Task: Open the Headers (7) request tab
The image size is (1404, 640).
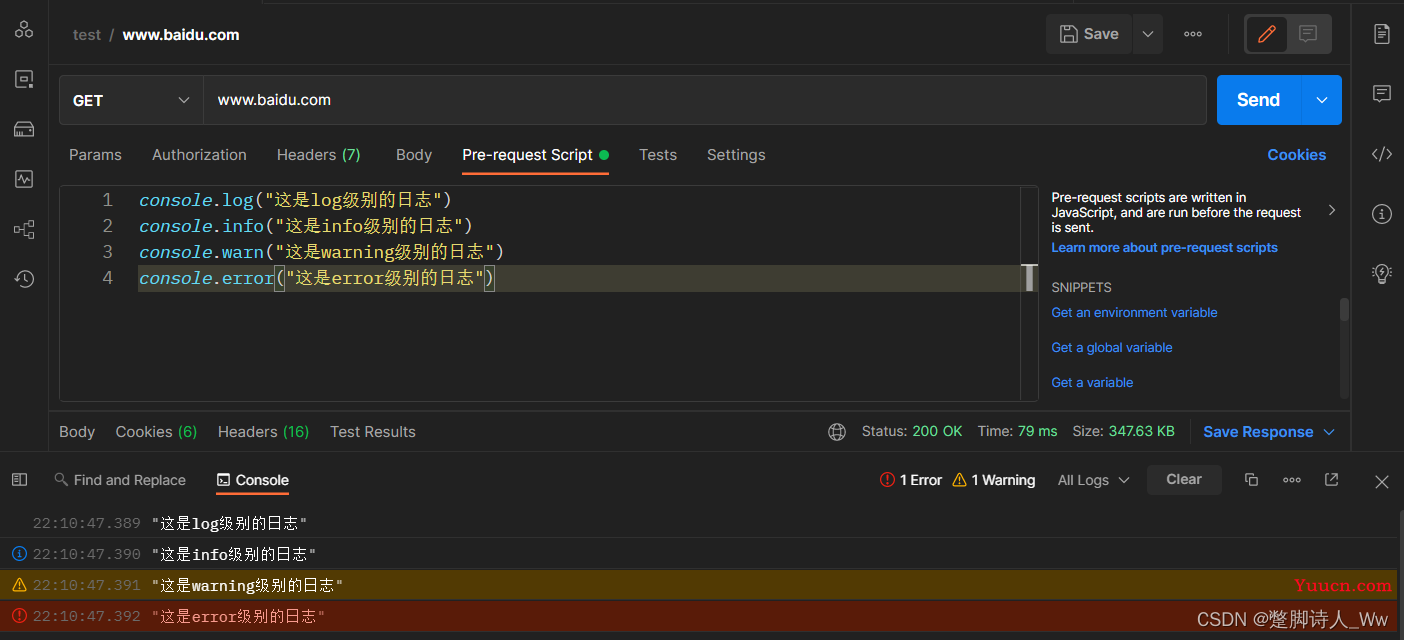Action: [318, 155]
